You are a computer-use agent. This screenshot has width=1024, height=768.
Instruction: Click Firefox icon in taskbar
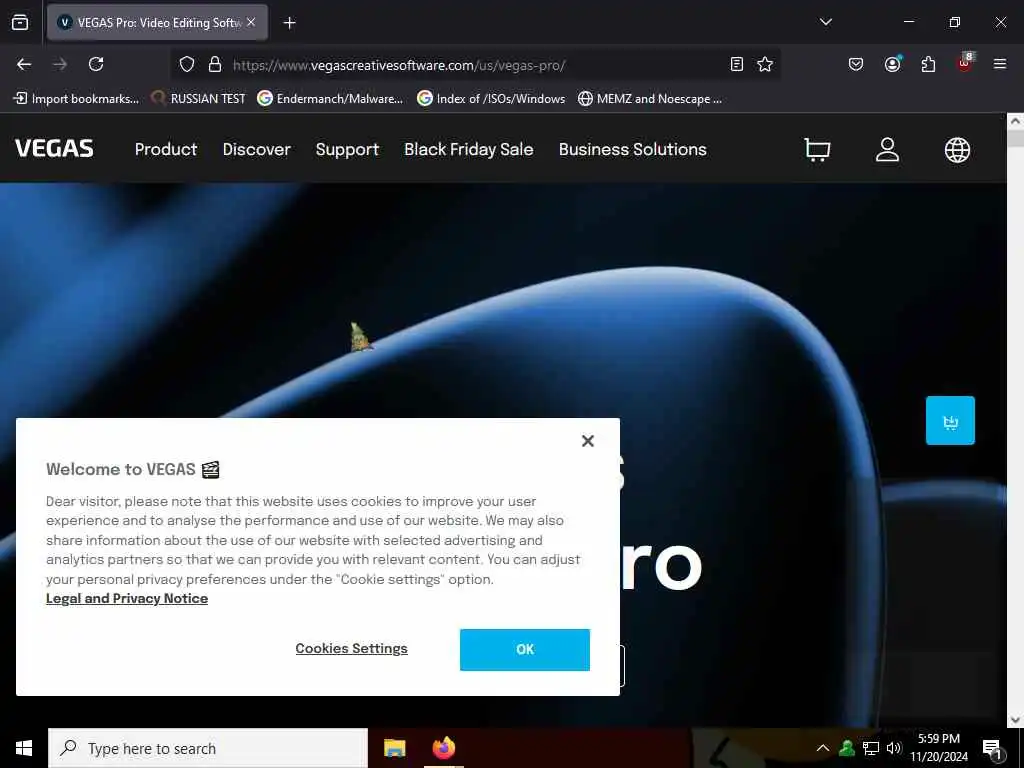[x=444, y=748]
